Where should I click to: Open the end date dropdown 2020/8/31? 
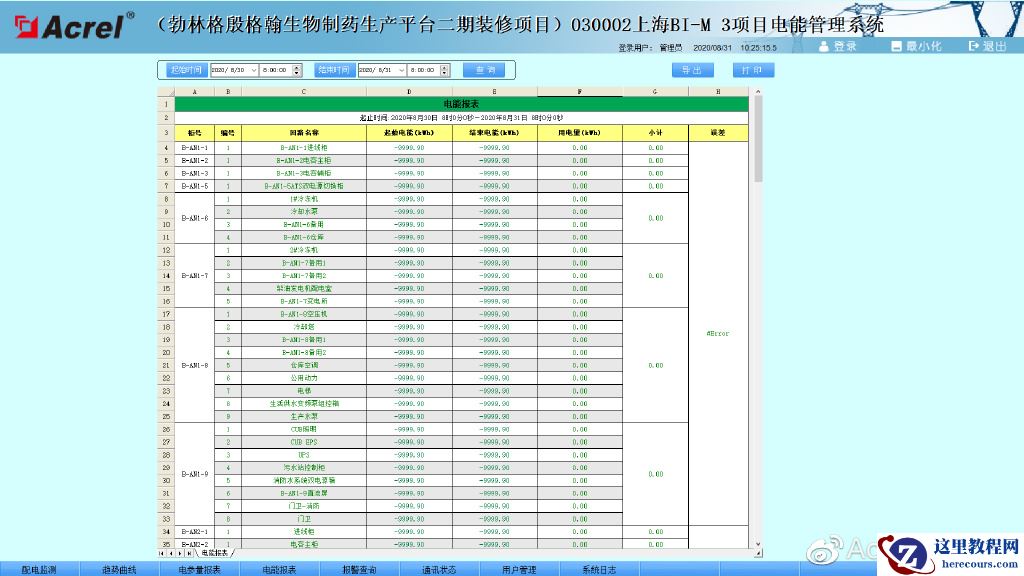click(401, 70)
